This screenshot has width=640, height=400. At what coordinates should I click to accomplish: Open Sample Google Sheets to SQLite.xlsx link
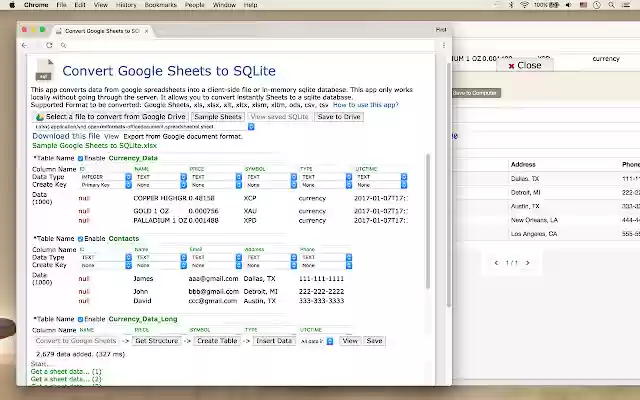point(95,146)
